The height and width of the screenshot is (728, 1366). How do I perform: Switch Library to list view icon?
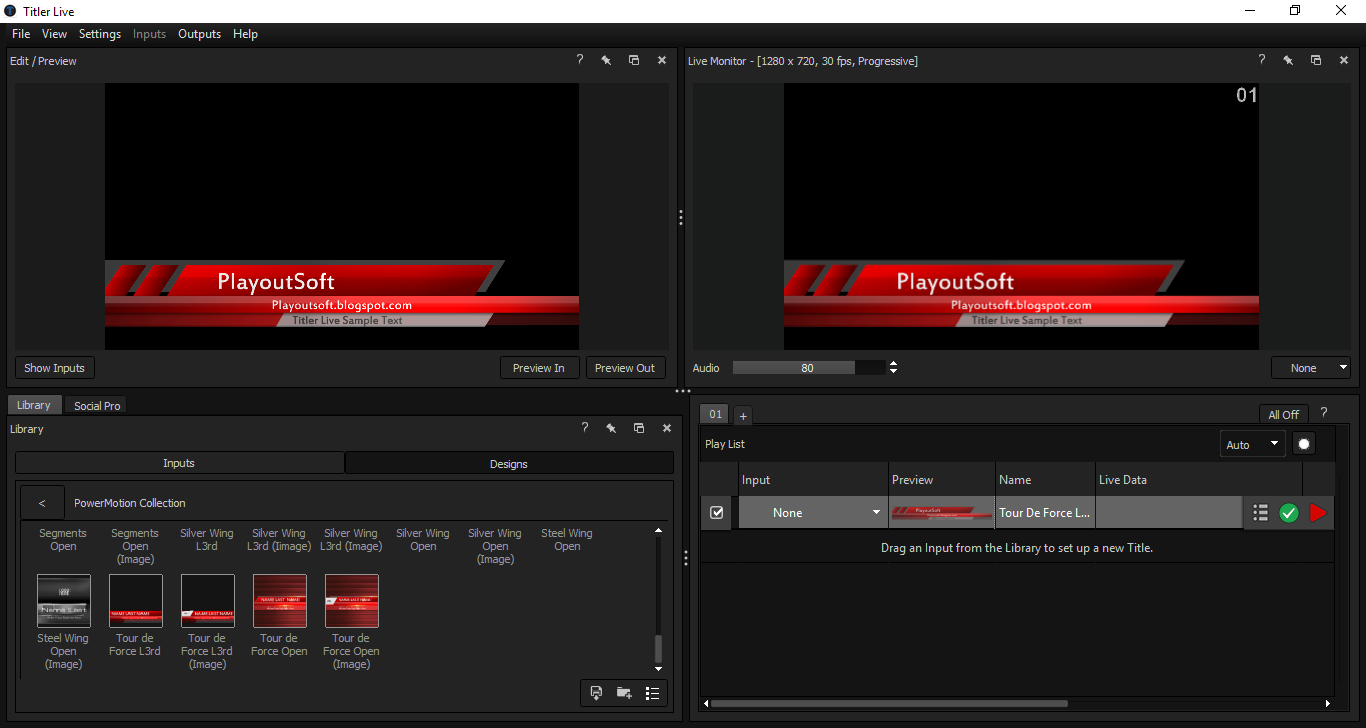(x=652, y=693)
